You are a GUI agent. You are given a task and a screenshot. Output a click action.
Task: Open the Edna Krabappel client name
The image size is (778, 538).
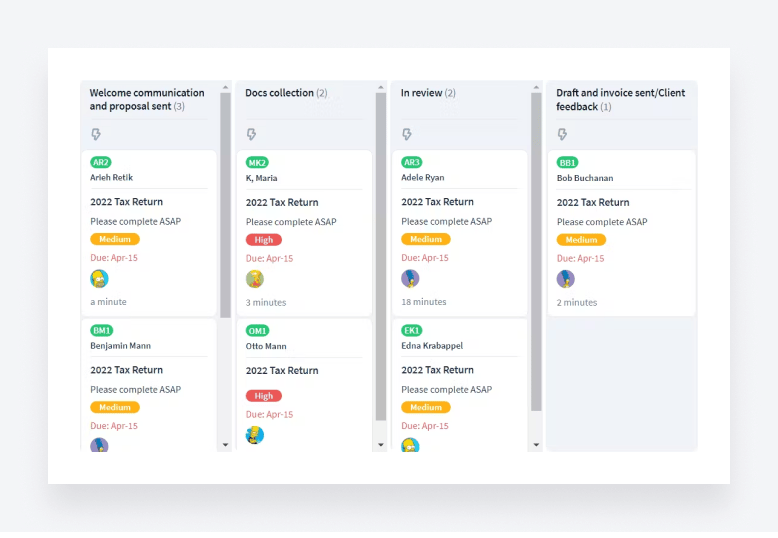(432, 346)
